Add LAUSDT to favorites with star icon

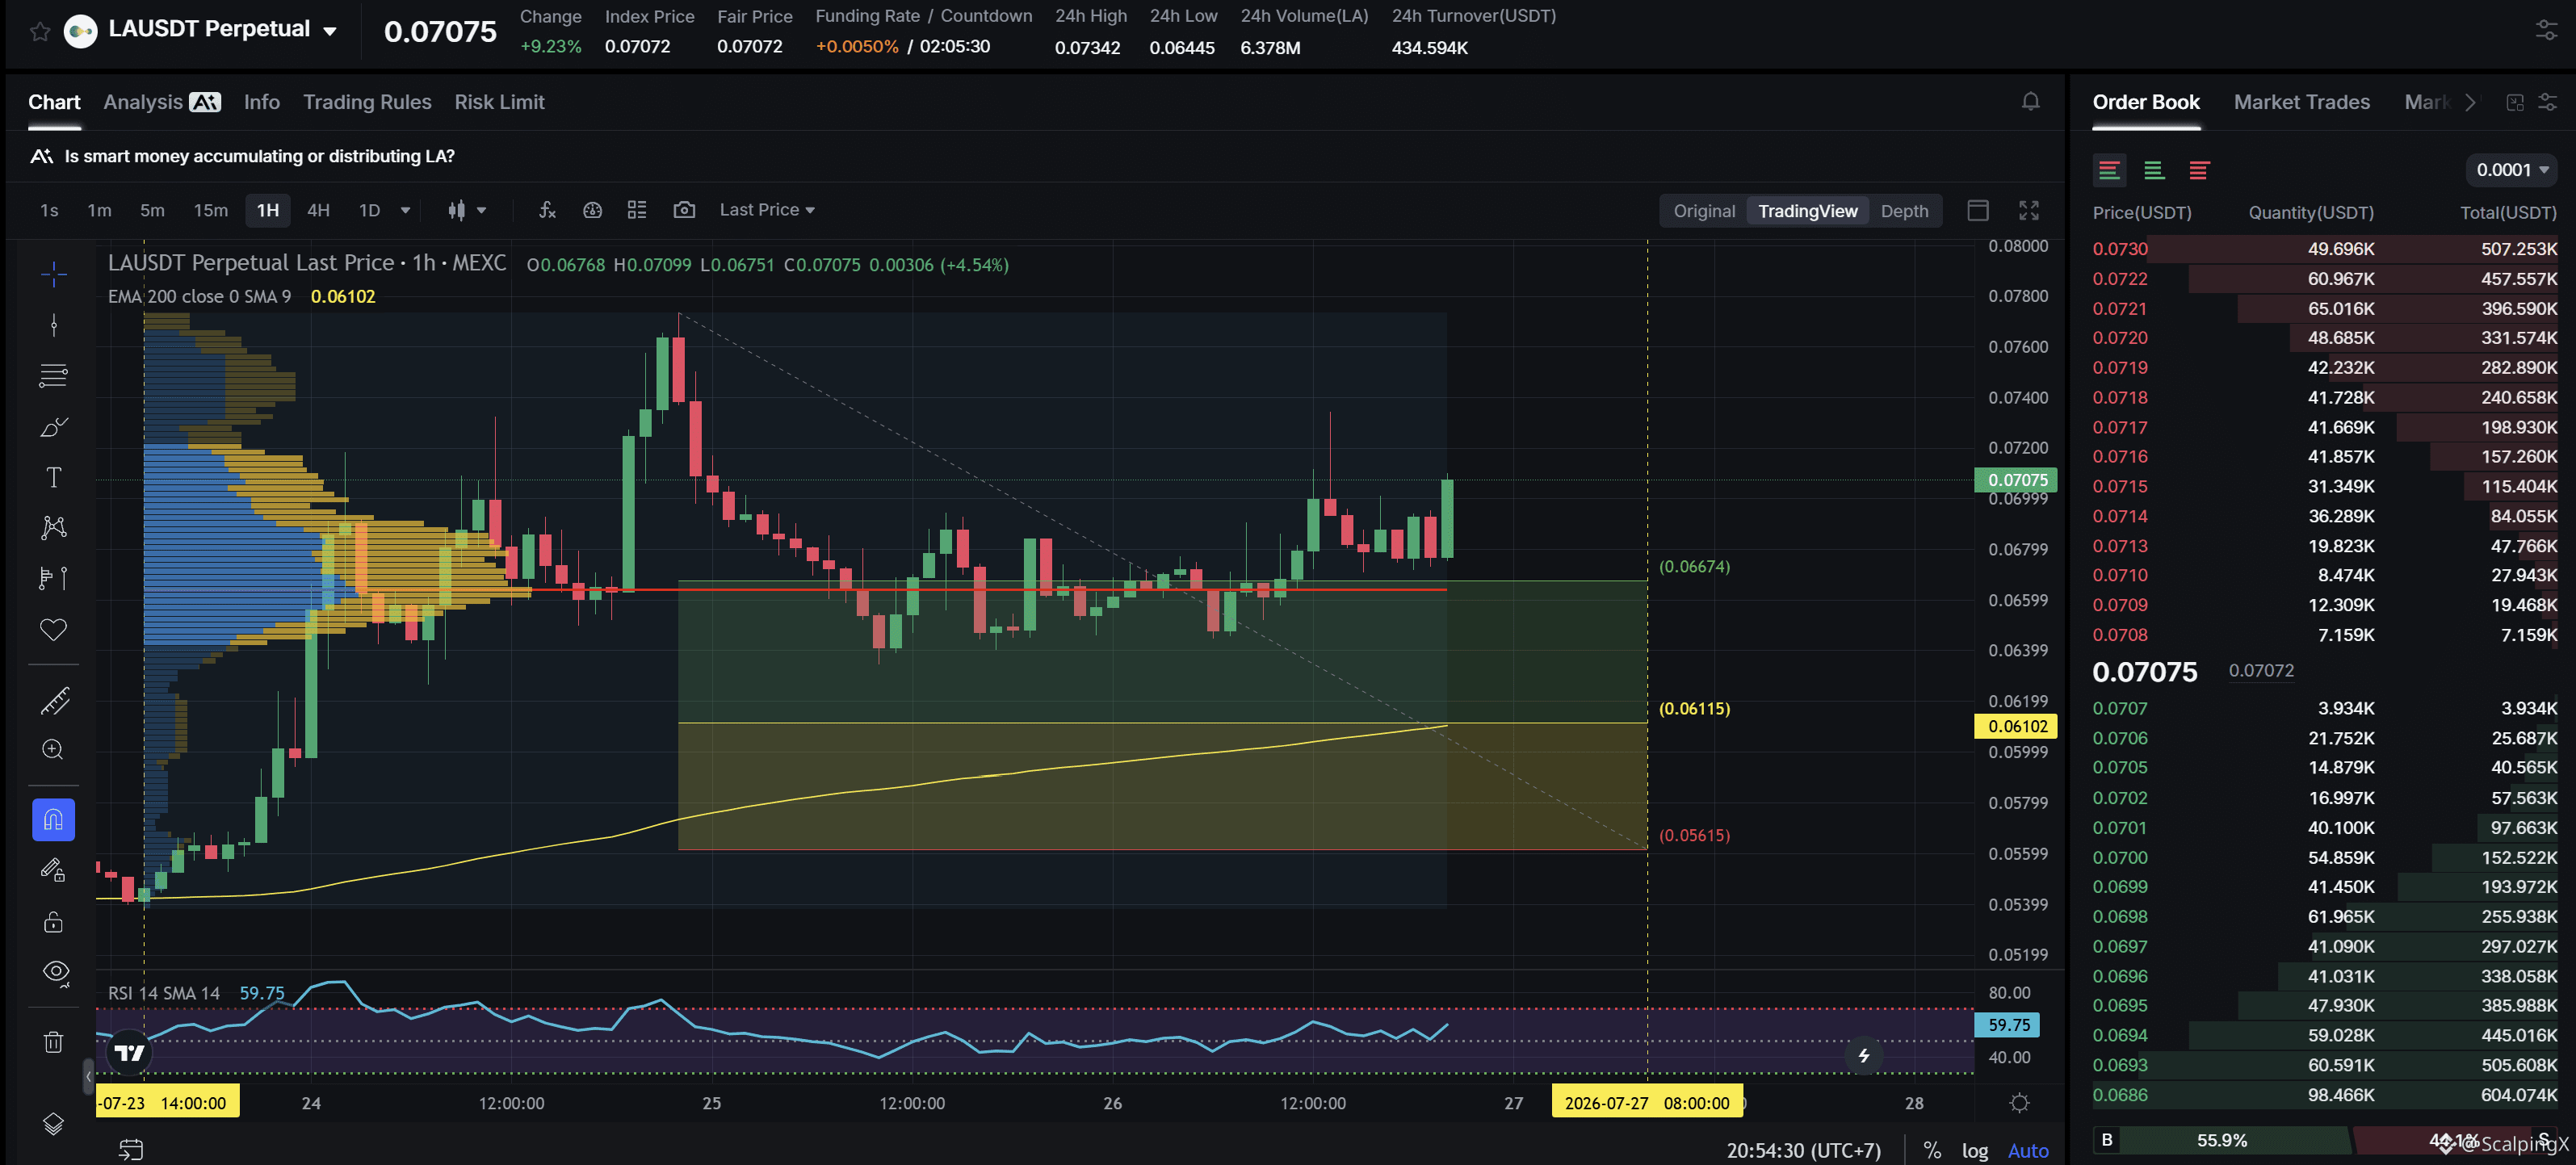[x=40, y=31]
